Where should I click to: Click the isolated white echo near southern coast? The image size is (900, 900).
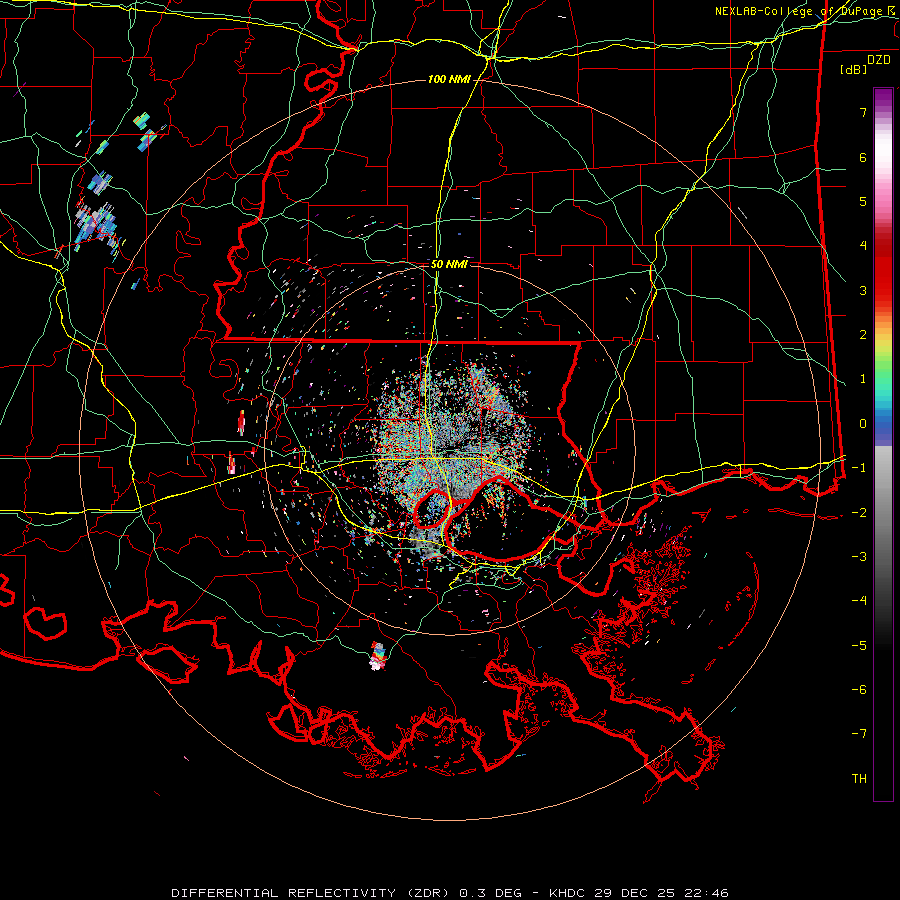tap(377, 656)
